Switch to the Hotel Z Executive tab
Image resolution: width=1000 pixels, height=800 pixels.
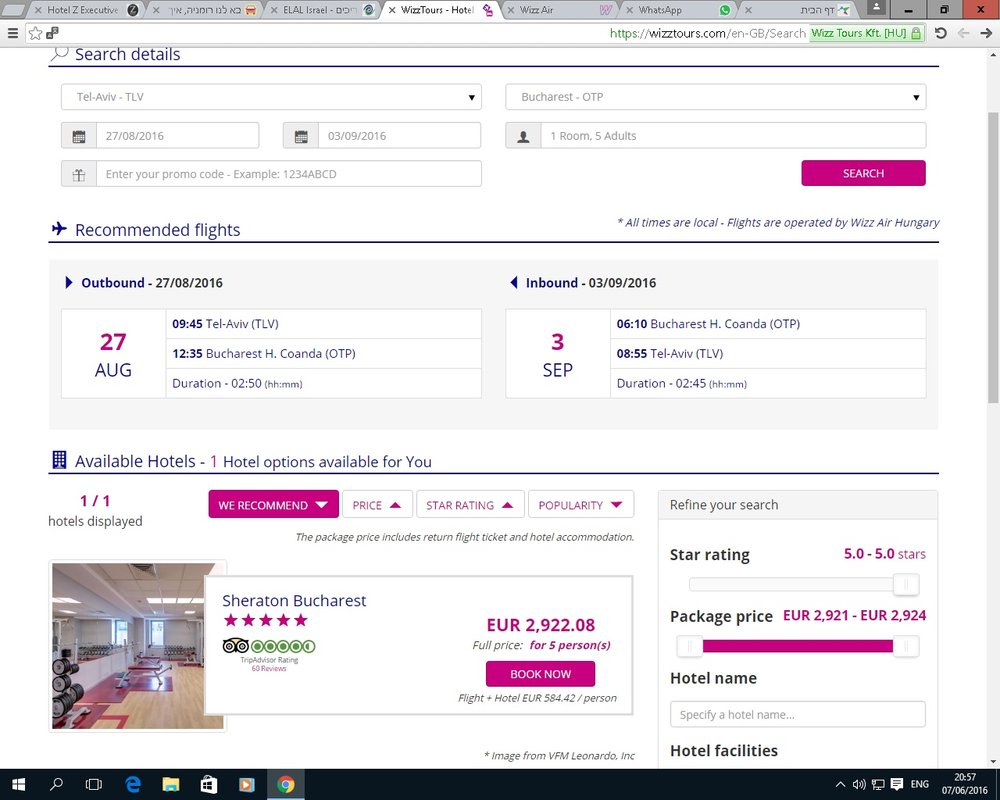coord(82,10)
